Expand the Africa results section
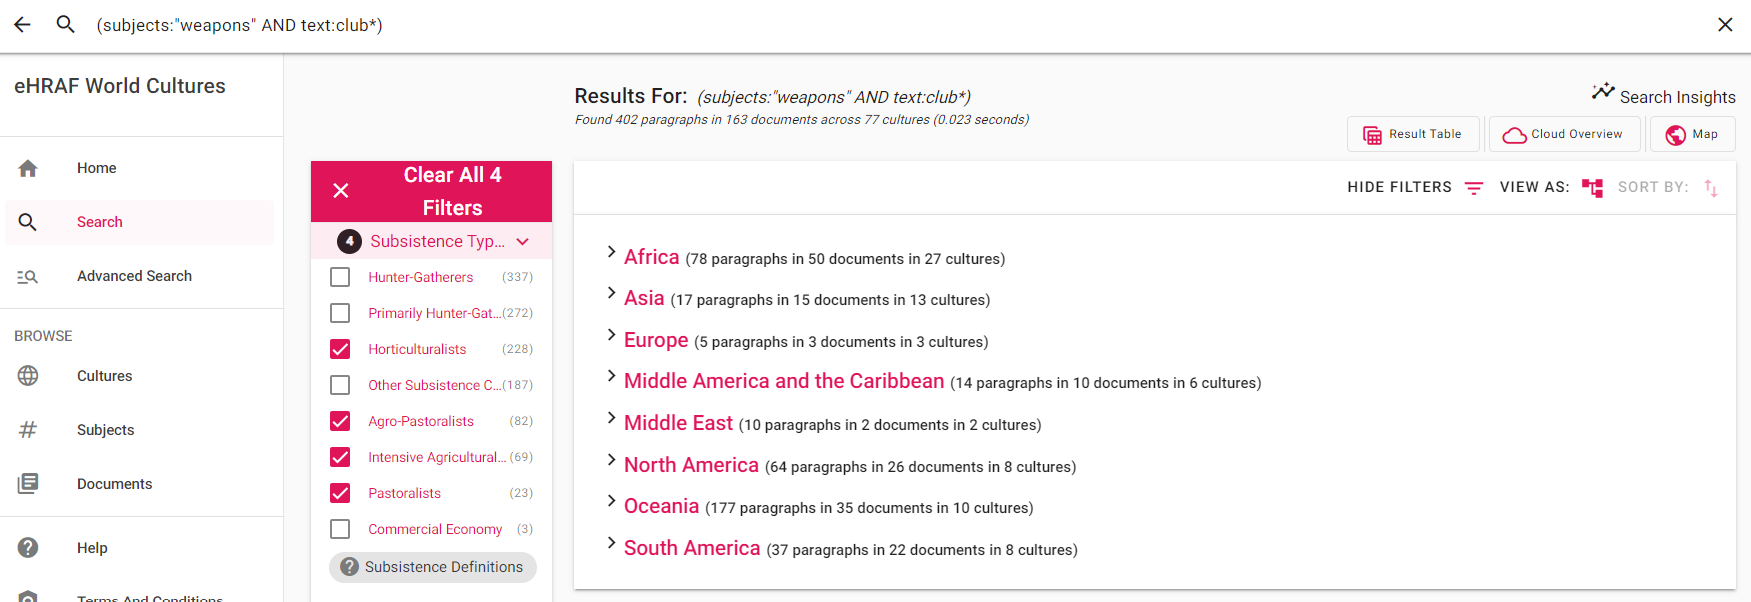Viewport: 1751px width, 602px height. click(x=611, y=253)
